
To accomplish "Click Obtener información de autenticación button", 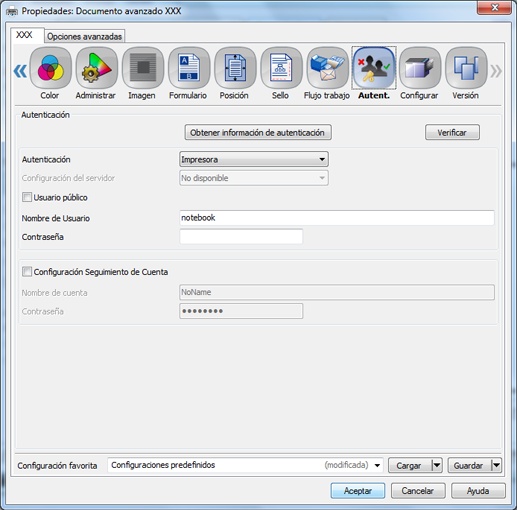I will click(258, 132).
